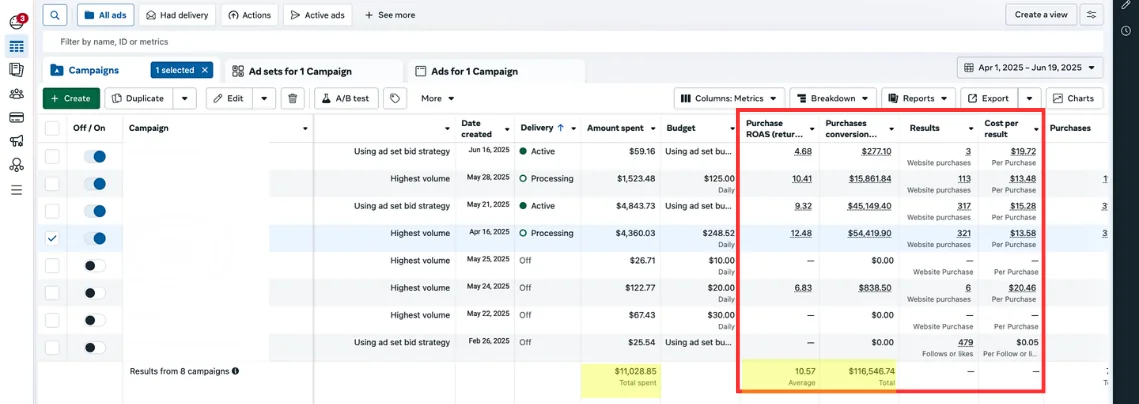Select the Actions view filter
Viewport: 1139px width, 404px height.
[x=249, y=15]
